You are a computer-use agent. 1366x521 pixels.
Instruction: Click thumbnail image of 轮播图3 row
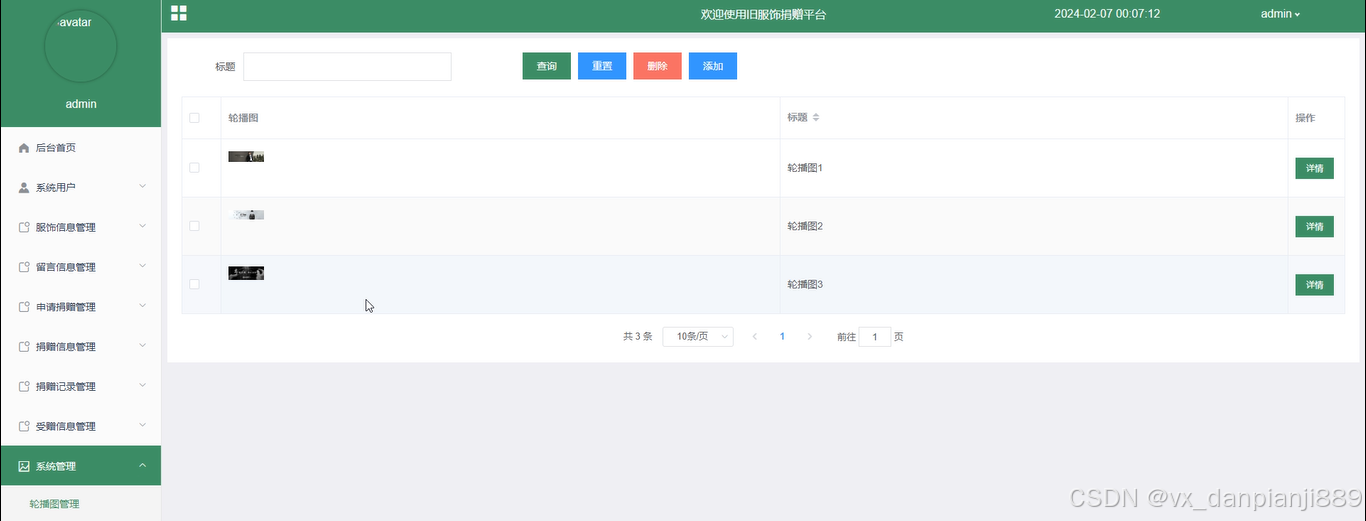point(246,273)
